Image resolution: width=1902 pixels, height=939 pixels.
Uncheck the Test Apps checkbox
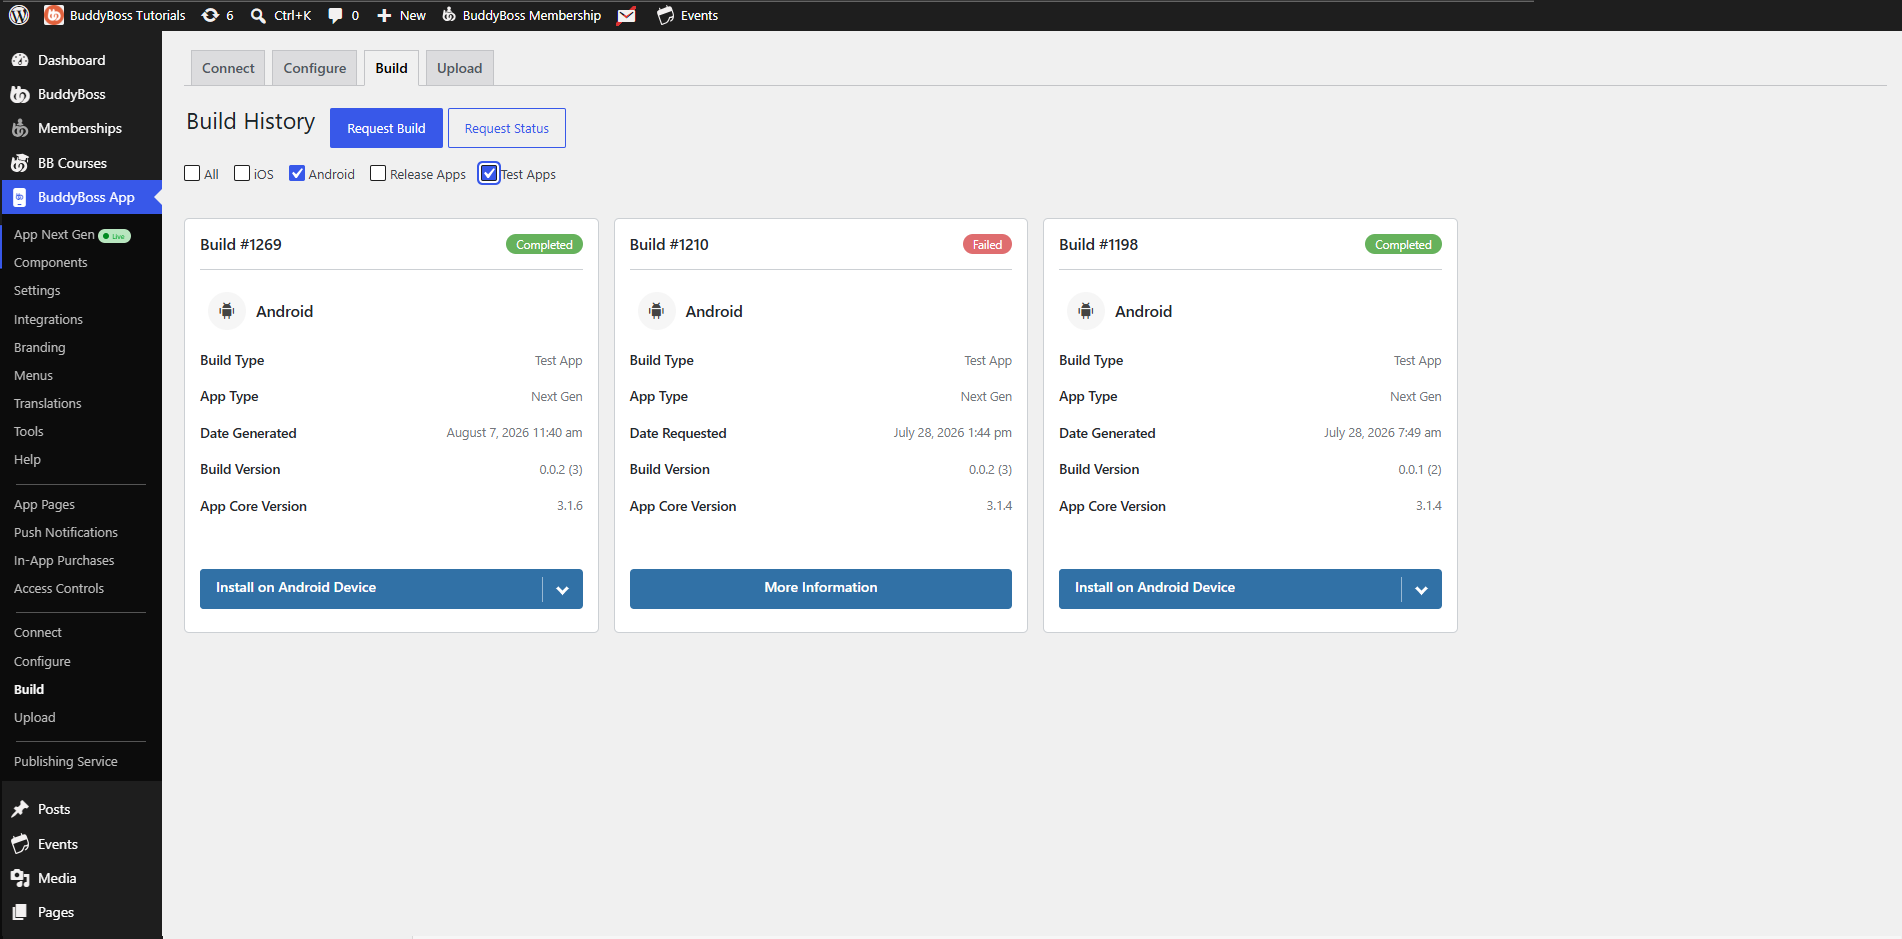pos(489,173)
